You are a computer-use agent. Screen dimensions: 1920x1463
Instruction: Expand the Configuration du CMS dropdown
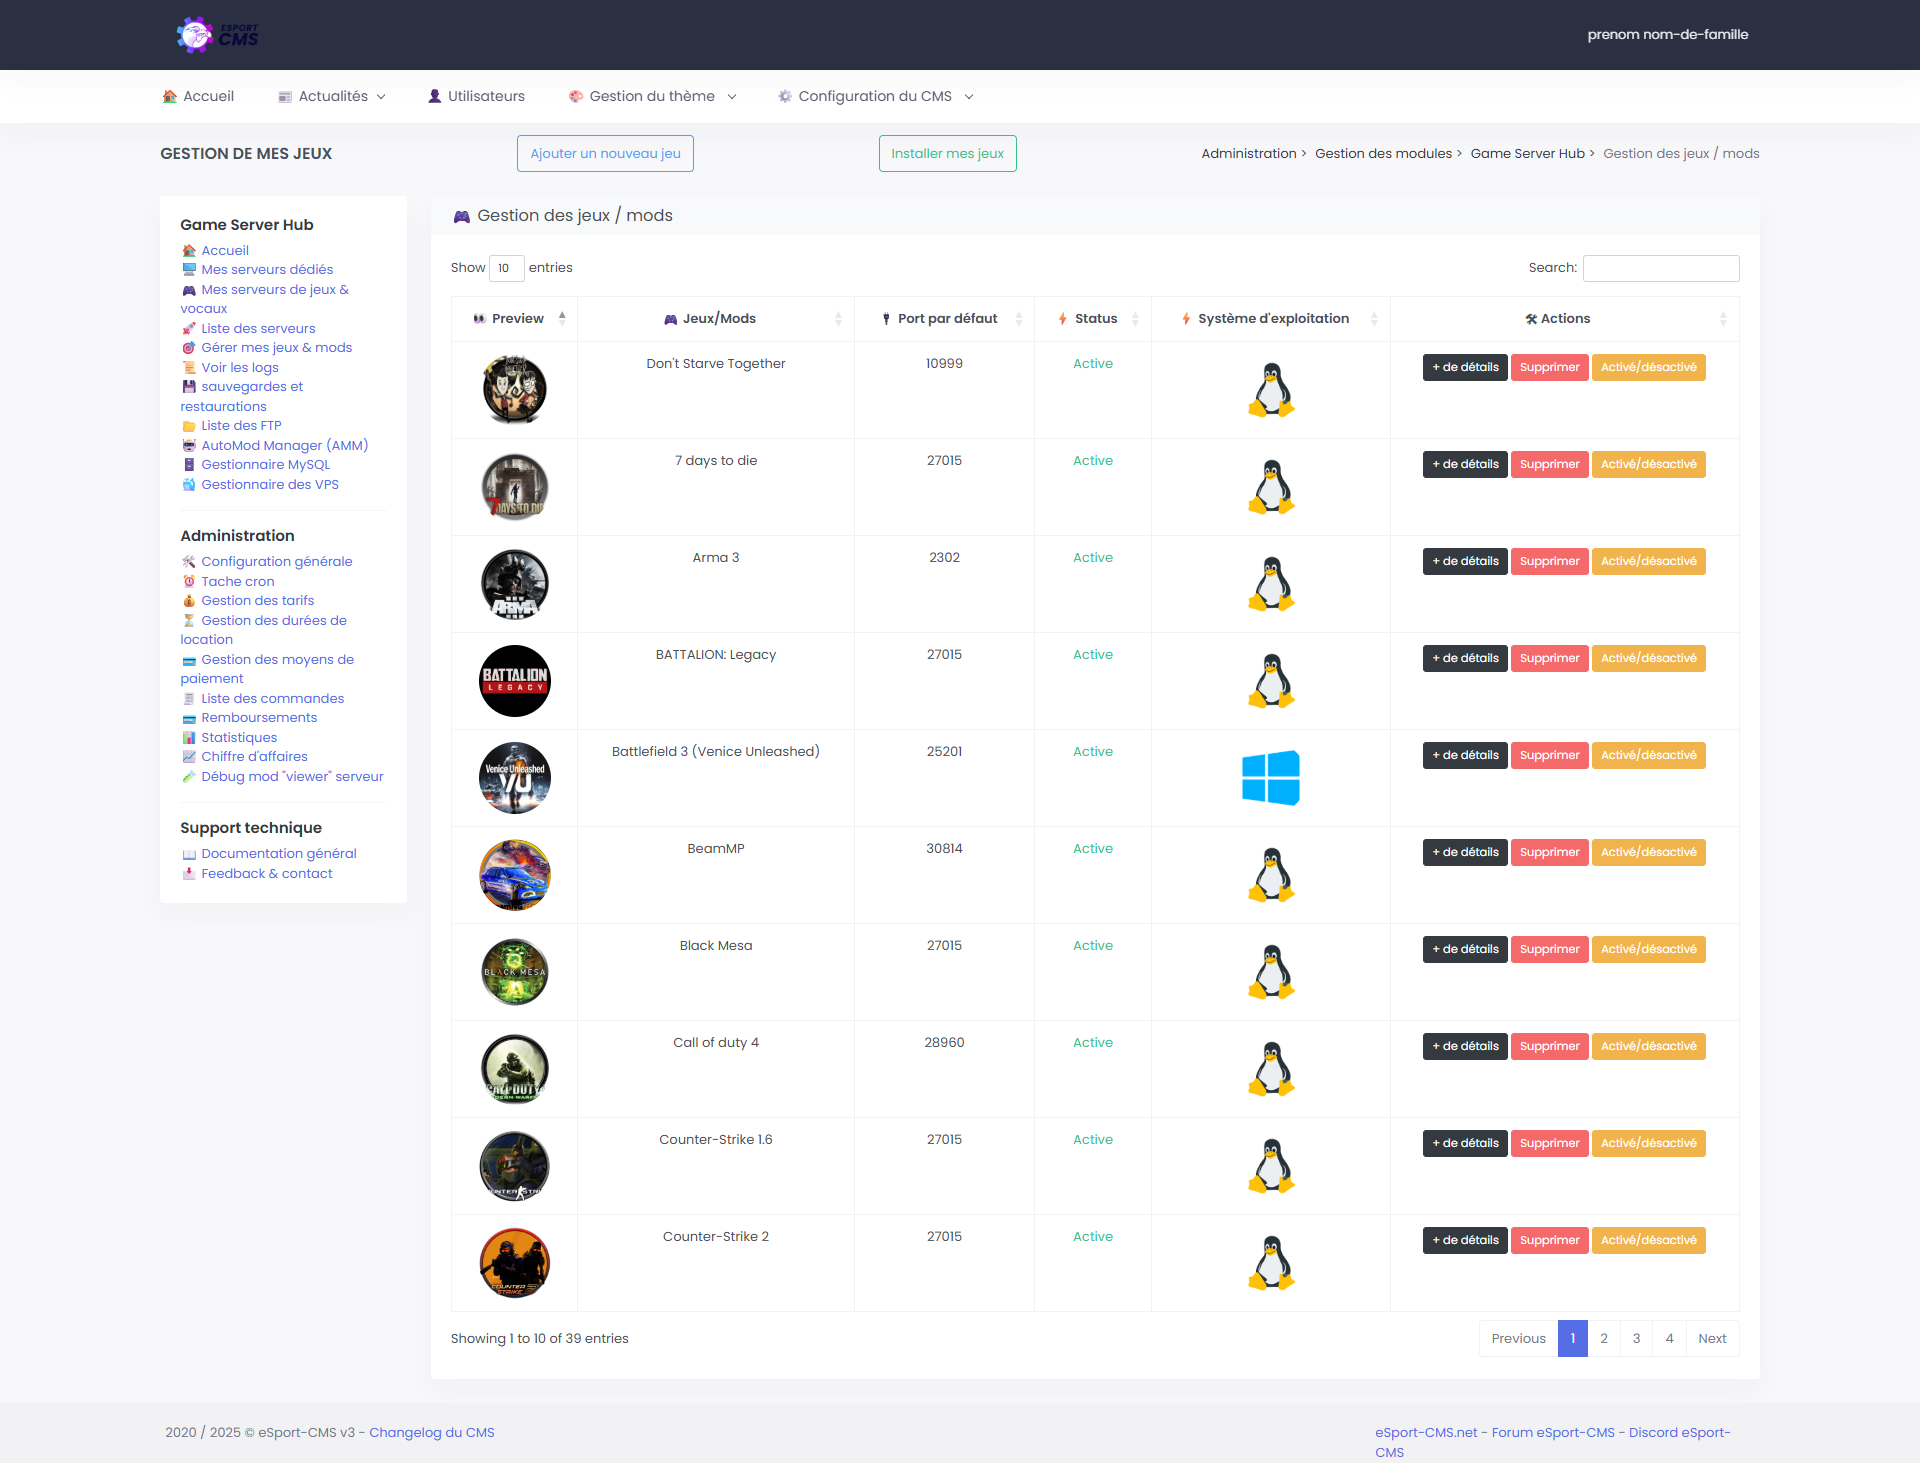point(876,97)
